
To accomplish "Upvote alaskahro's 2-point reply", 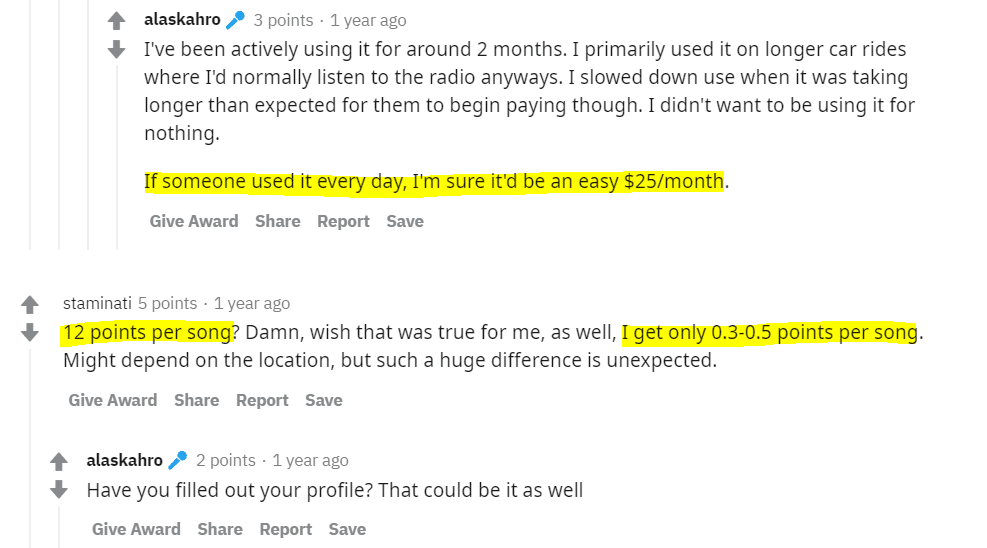I will [59, 462].
